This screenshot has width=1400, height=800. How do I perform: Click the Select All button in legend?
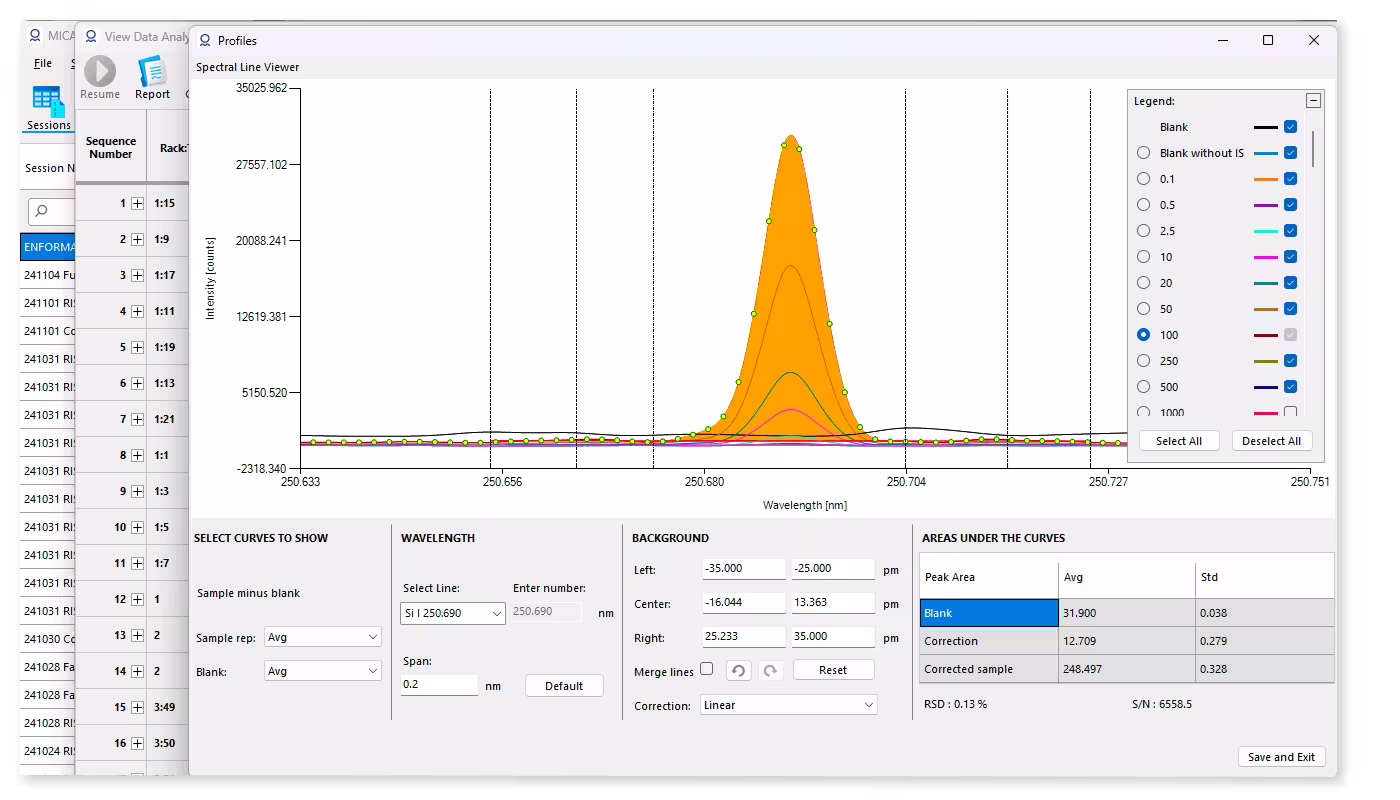pyautogui.click(x=1179, y=441)
